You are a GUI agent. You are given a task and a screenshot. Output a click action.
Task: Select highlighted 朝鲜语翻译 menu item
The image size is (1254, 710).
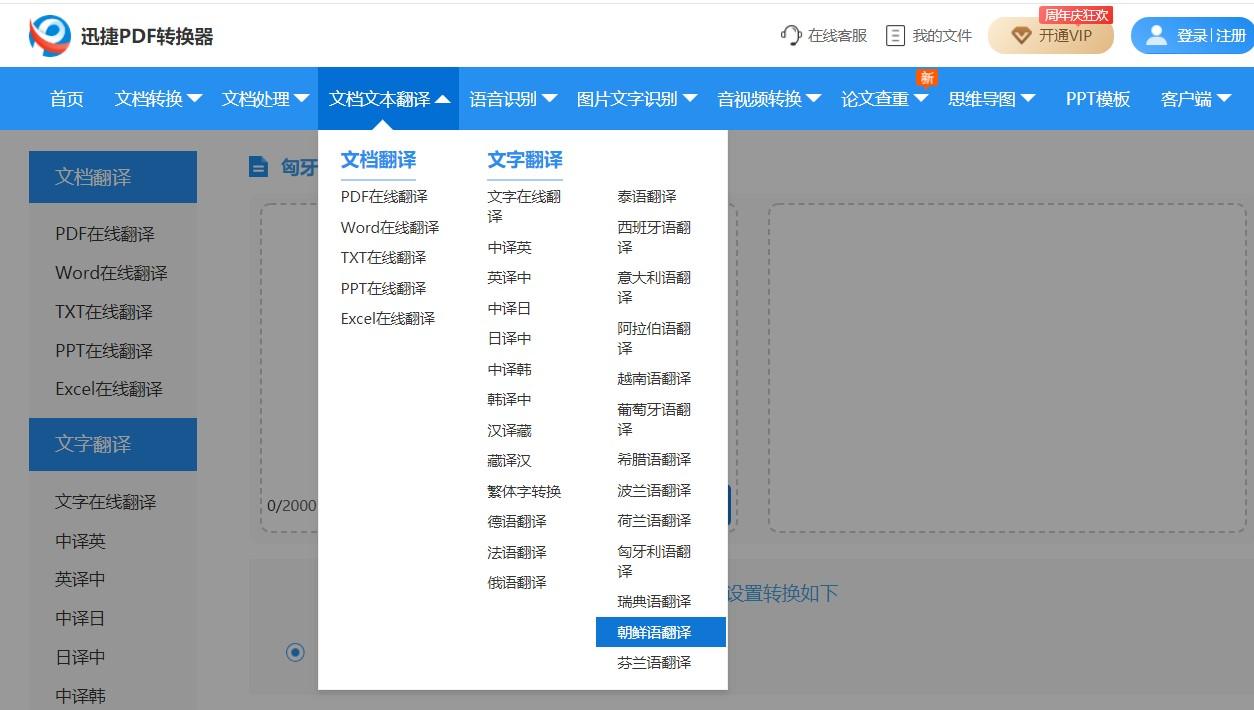[x=661, y=632]
